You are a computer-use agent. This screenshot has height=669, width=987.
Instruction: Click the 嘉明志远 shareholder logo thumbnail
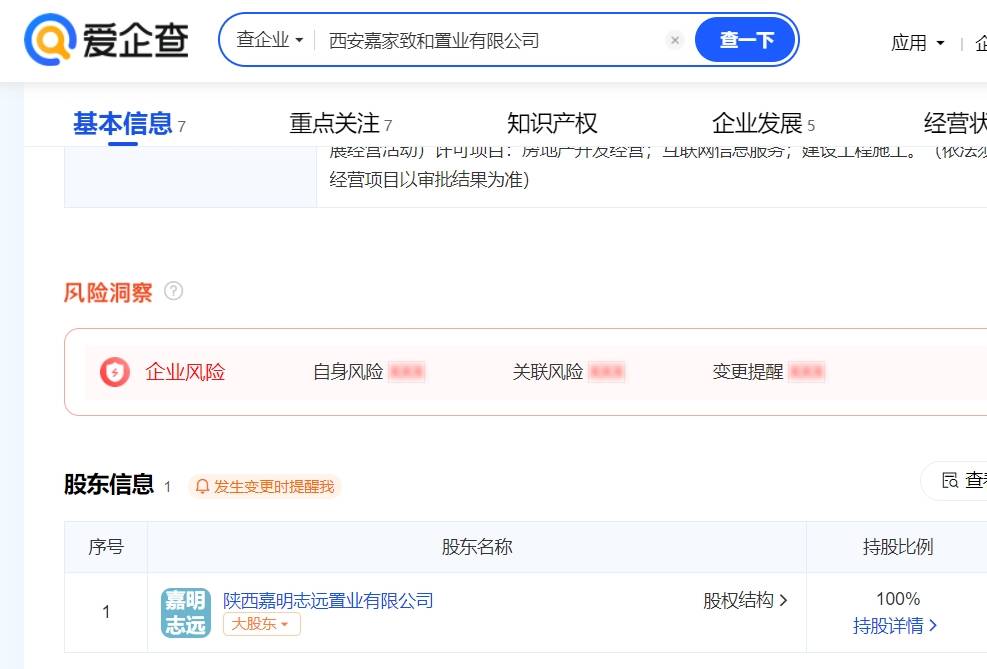point(186,612)
